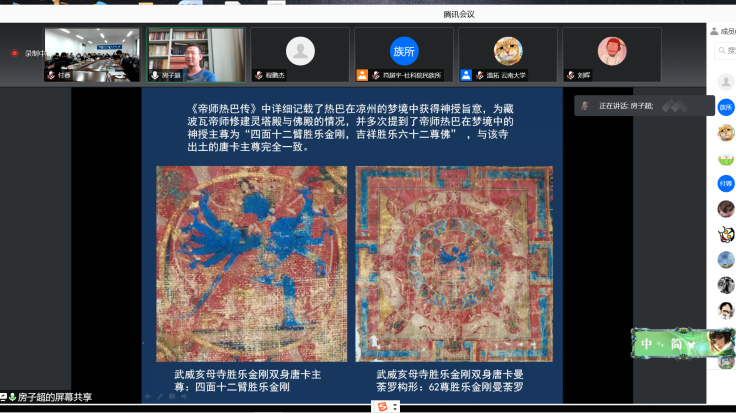
Task: Click the blue person icon beside 温拓
Action: coord(466,75)
